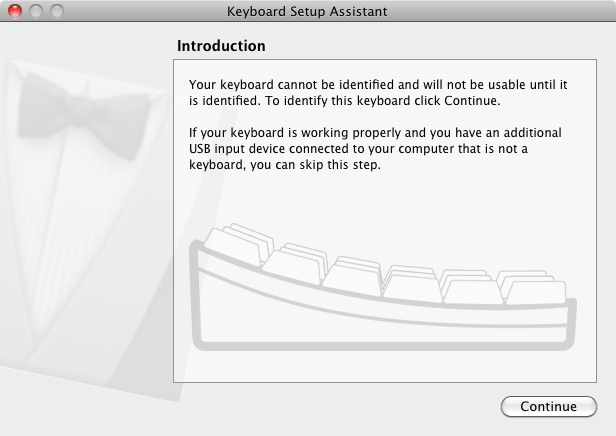Viewport: 616px width, 436px height.
Task: Click the Continue button
Action: 548,407
